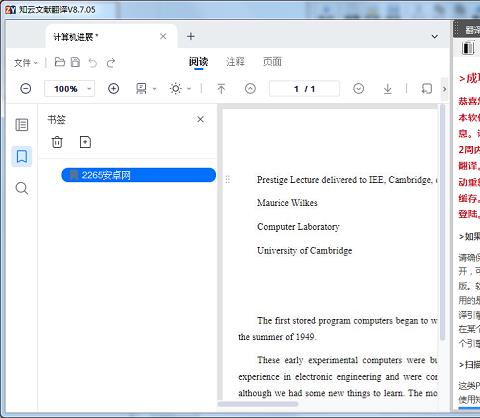The height and width of the screenshot is (418, 480).
Task: Add a new tab with plus button
Action: click(191, 36)
